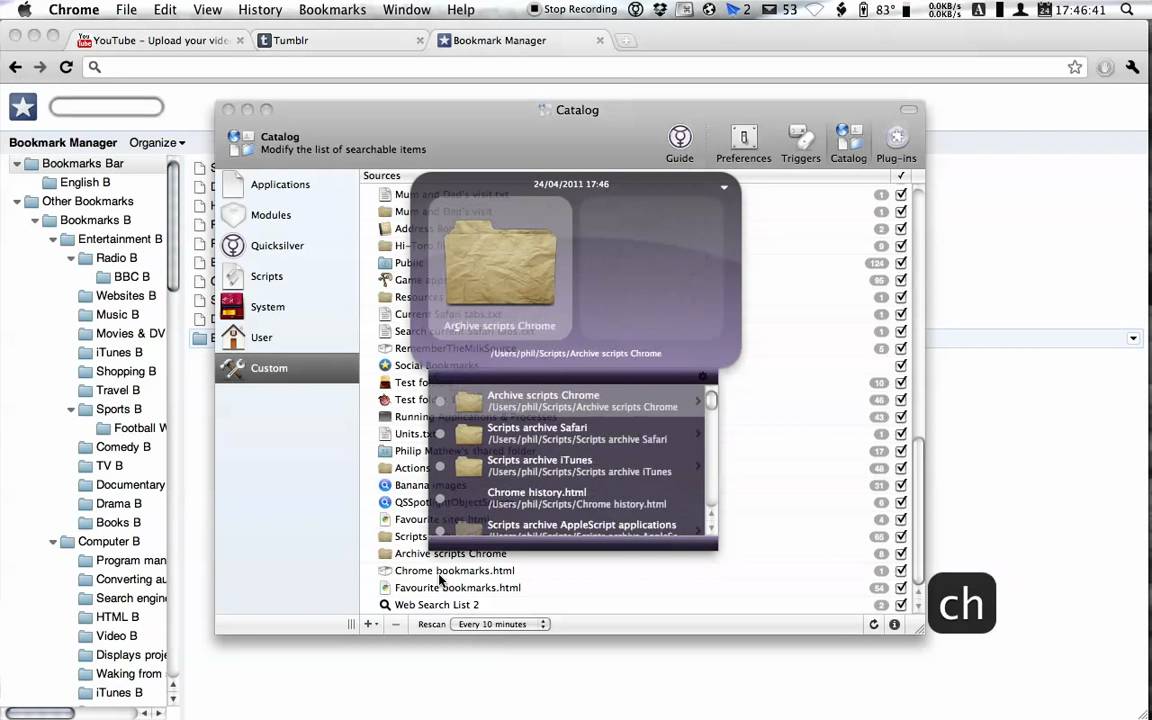Uncheck Chrome bookmarks.html source checkbox

point(901,570)
